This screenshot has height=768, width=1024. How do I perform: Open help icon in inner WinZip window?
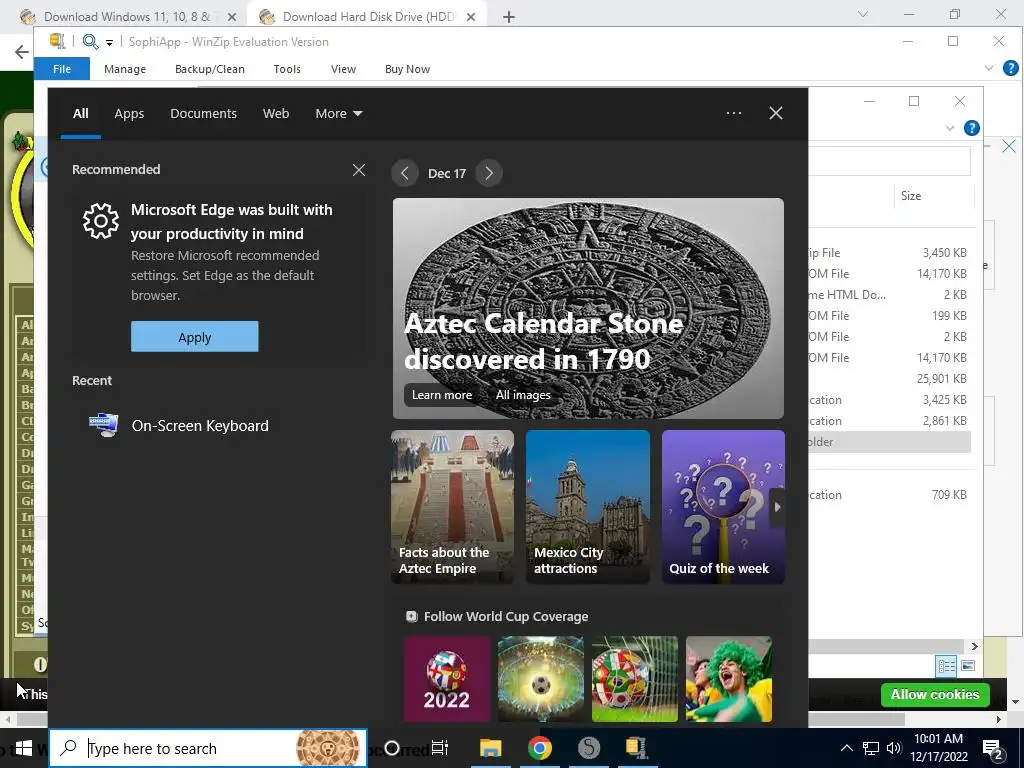click(972, 128)
